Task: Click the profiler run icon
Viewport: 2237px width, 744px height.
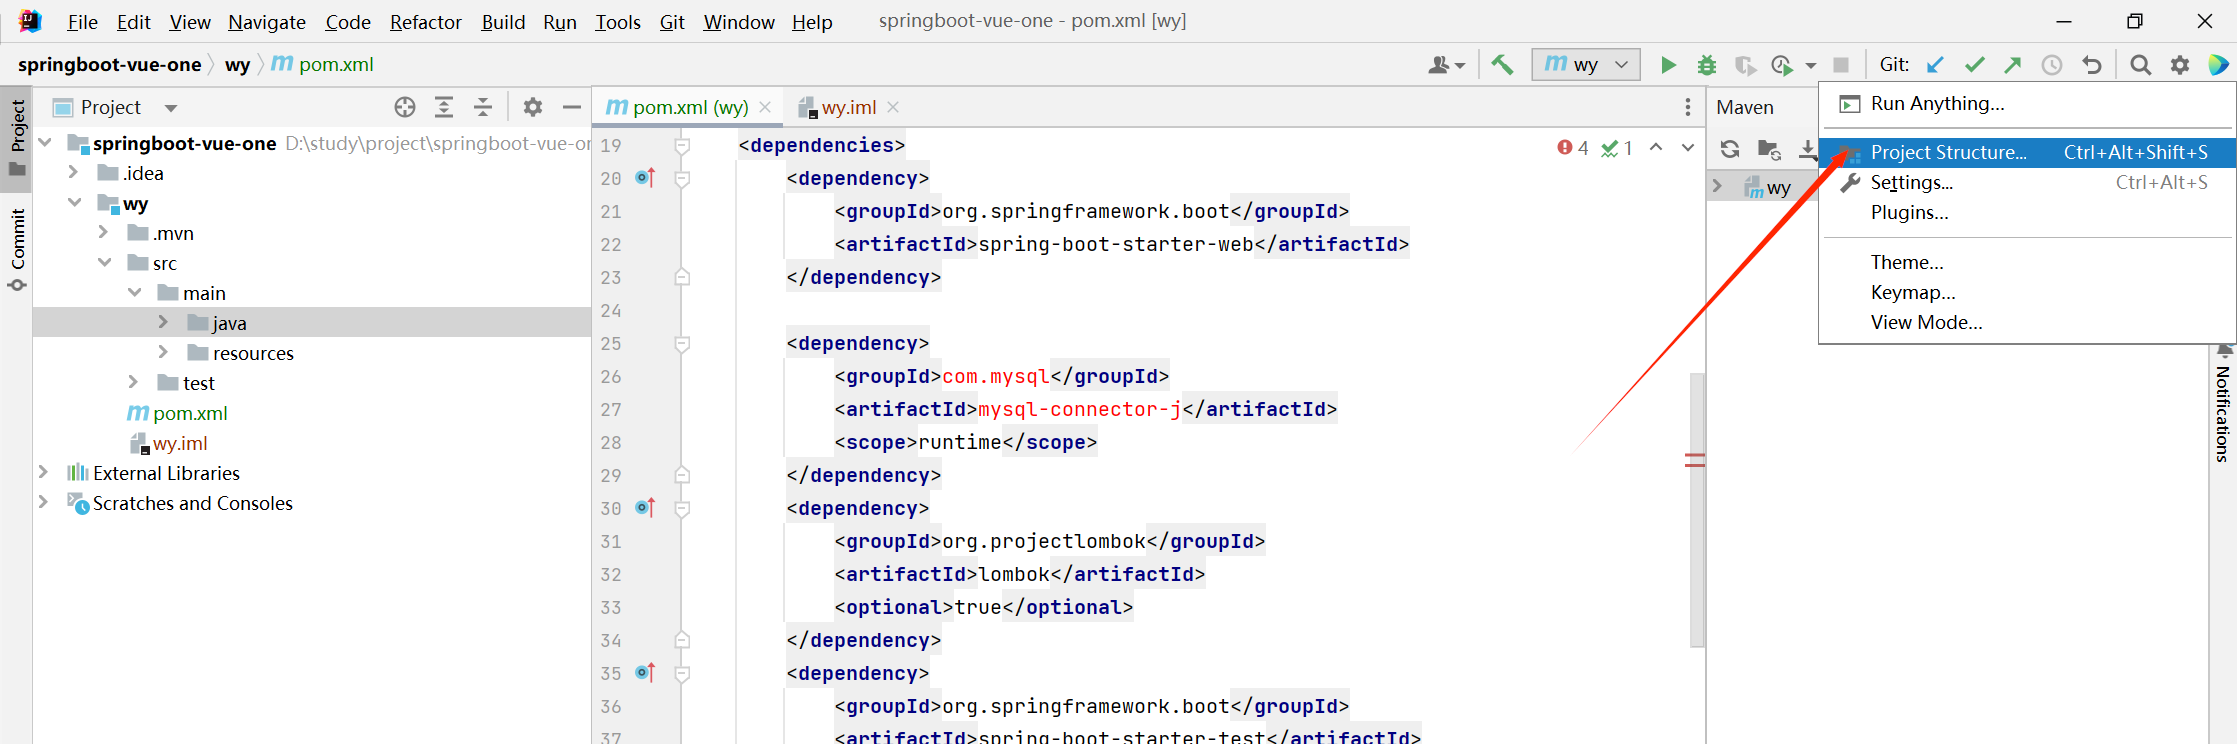Action: point(1782,65)
